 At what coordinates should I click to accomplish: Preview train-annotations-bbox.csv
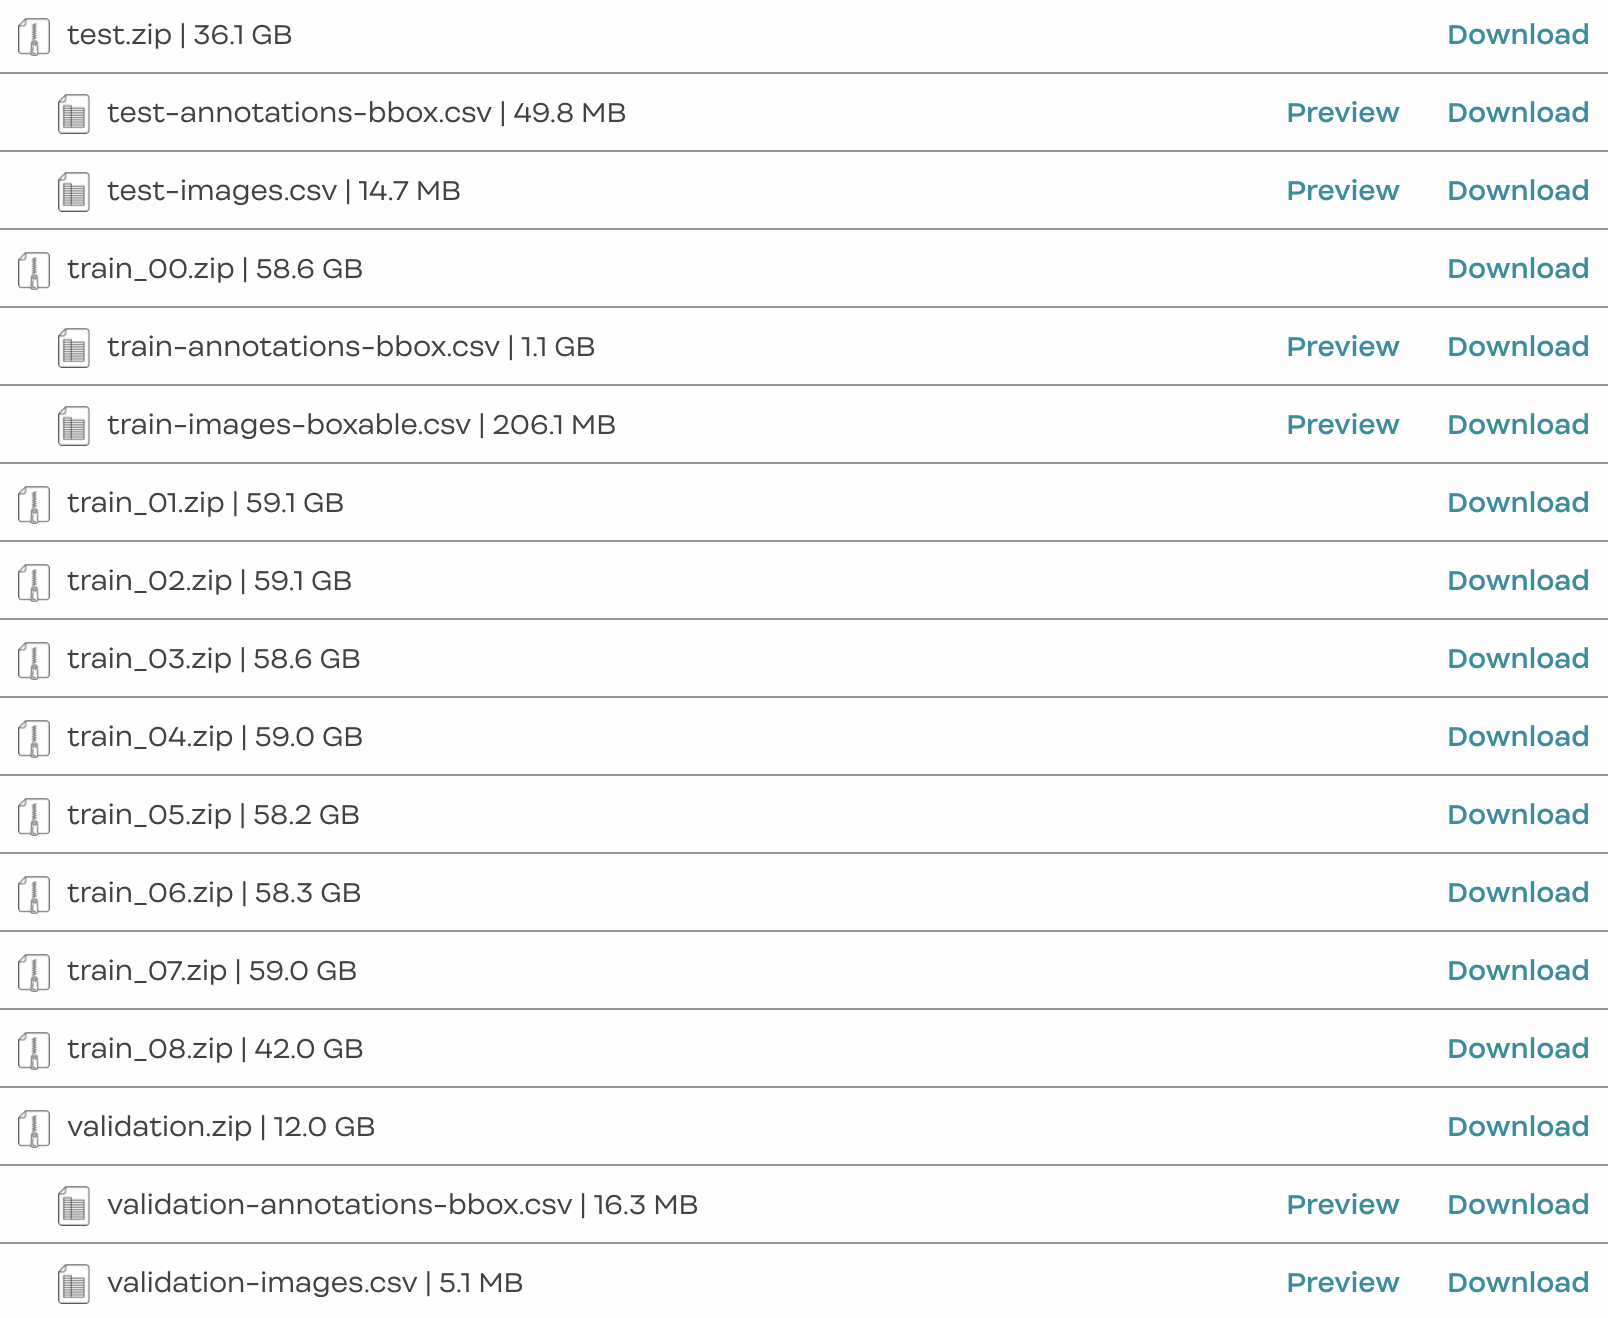click(1342, 347)
